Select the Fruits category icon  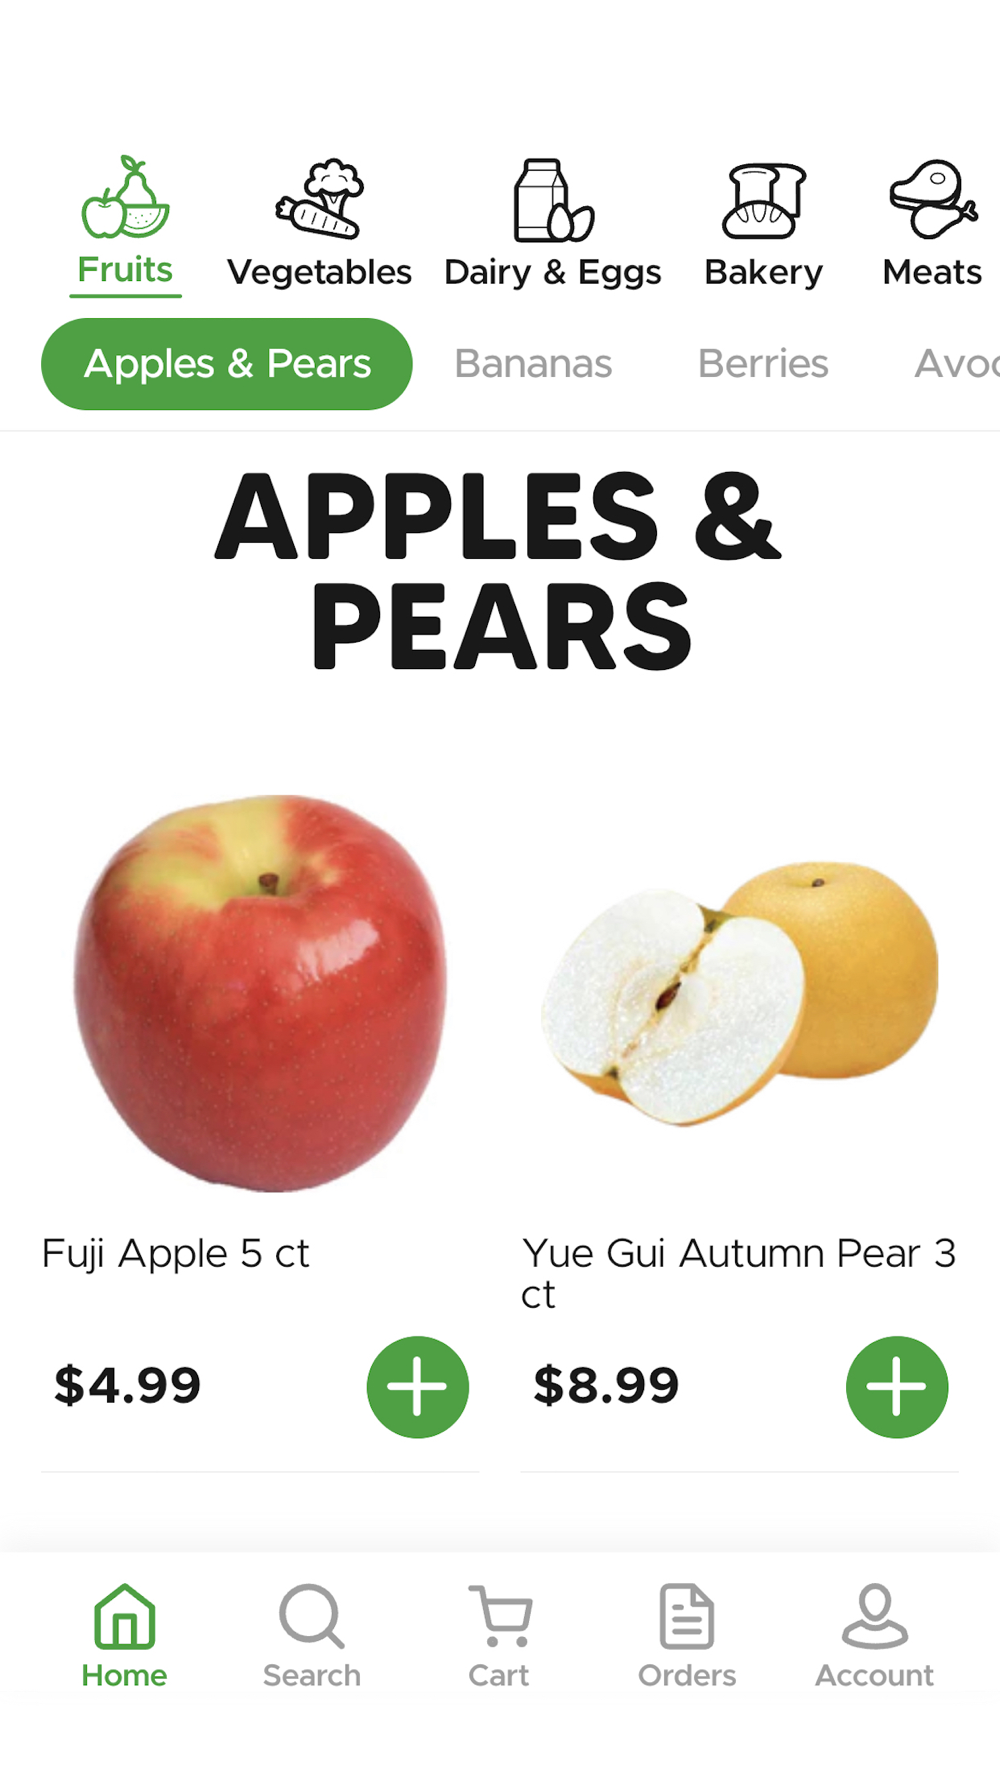125,197
